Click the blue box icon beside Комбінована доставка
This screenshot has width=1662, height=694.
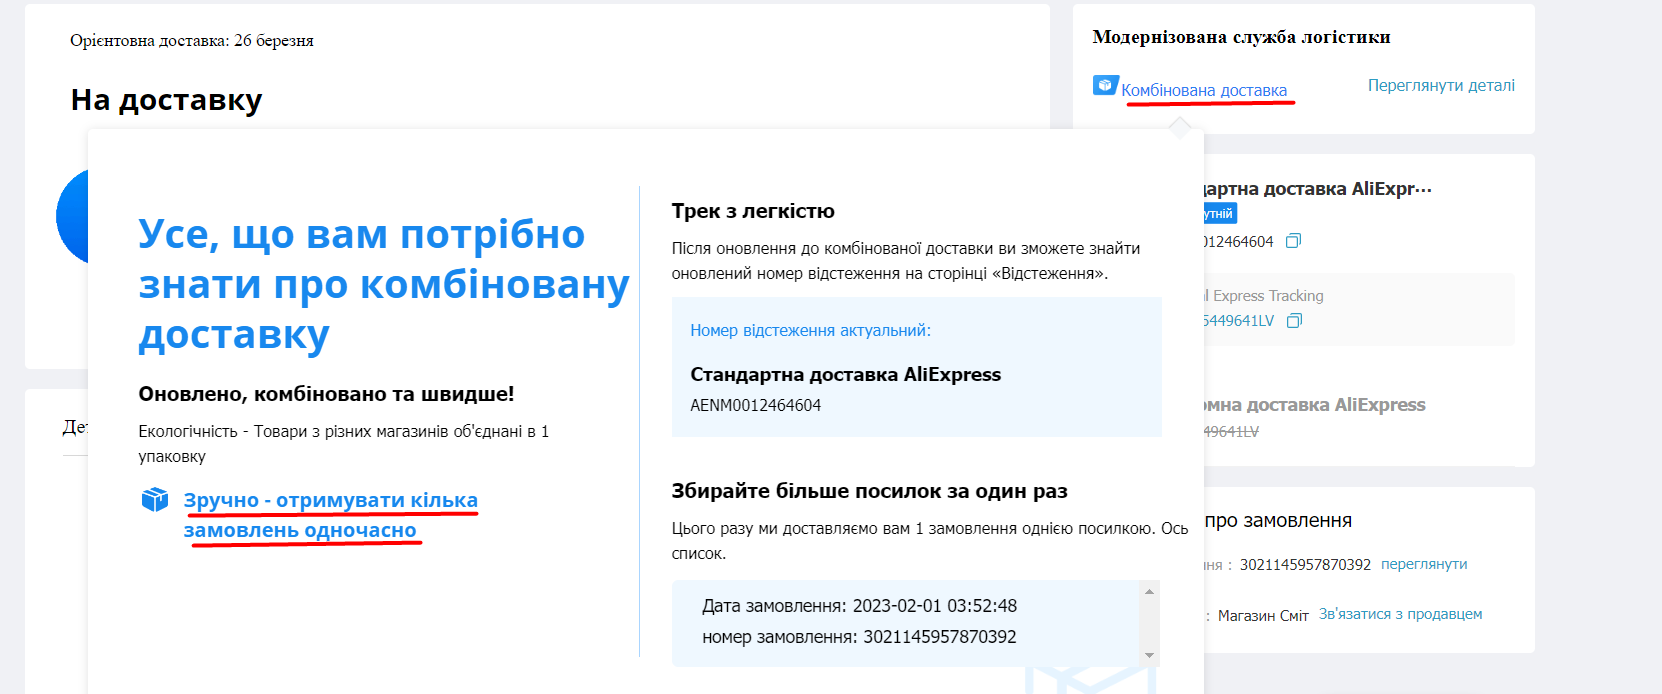tap(1105, 86)
